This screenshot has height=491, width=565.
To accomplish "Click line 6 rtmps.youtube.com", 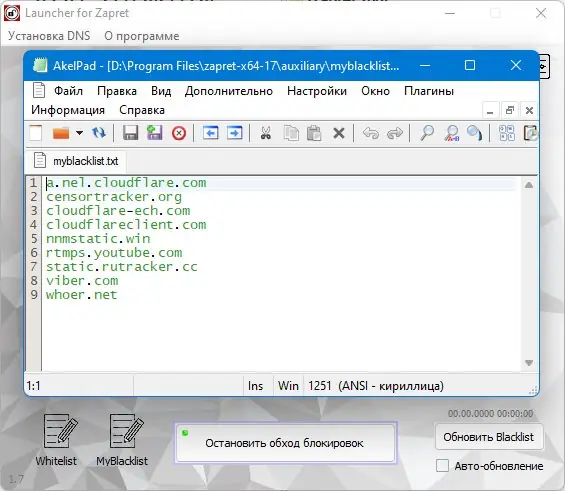I will point(114,253).
